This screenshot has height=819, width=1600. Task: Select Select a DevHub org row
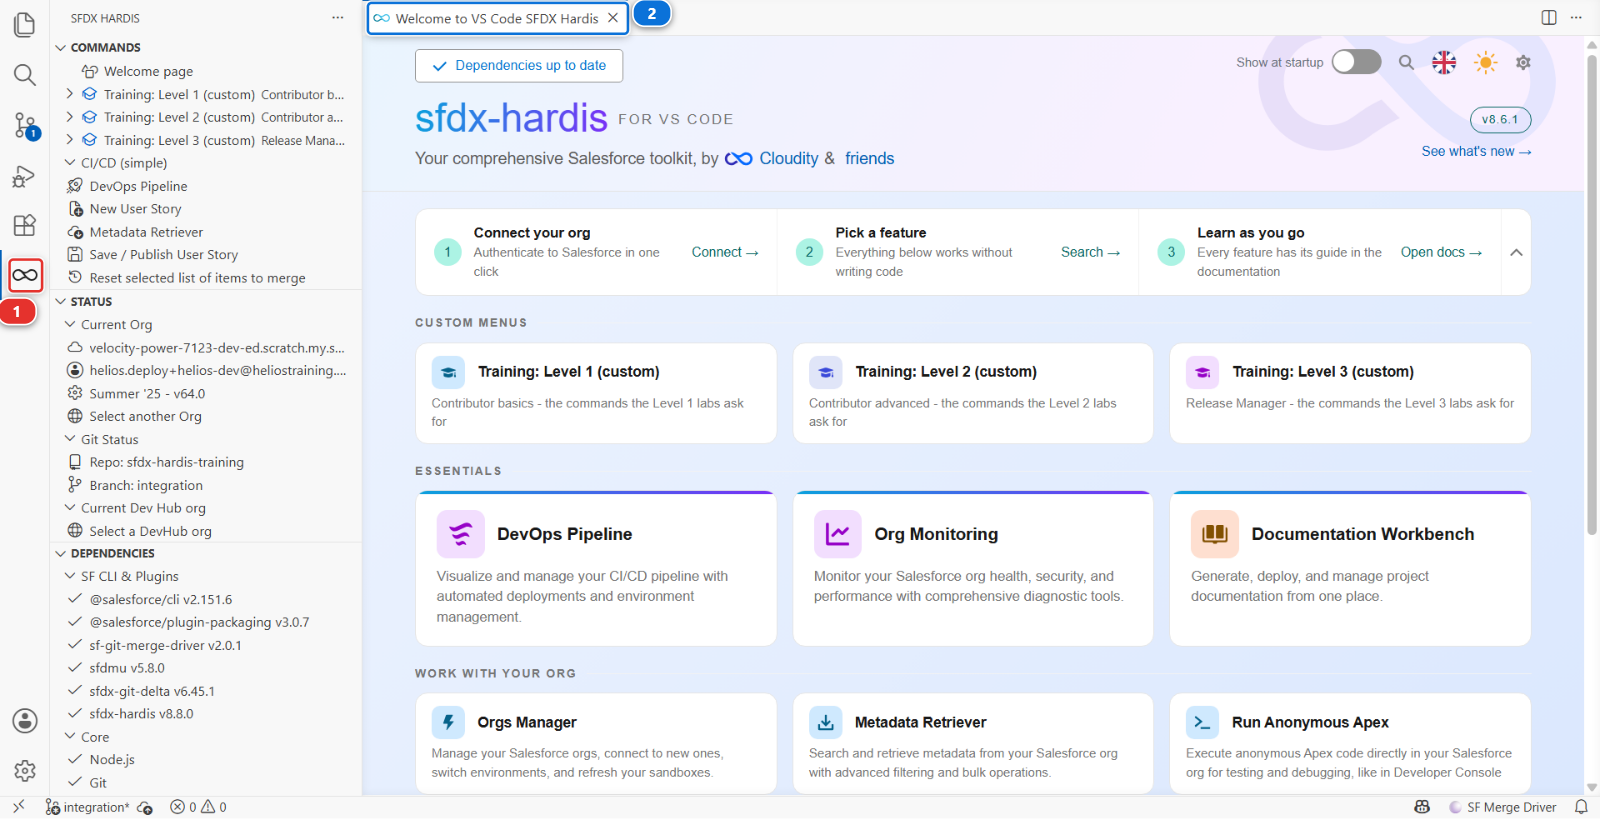(206, 531)
